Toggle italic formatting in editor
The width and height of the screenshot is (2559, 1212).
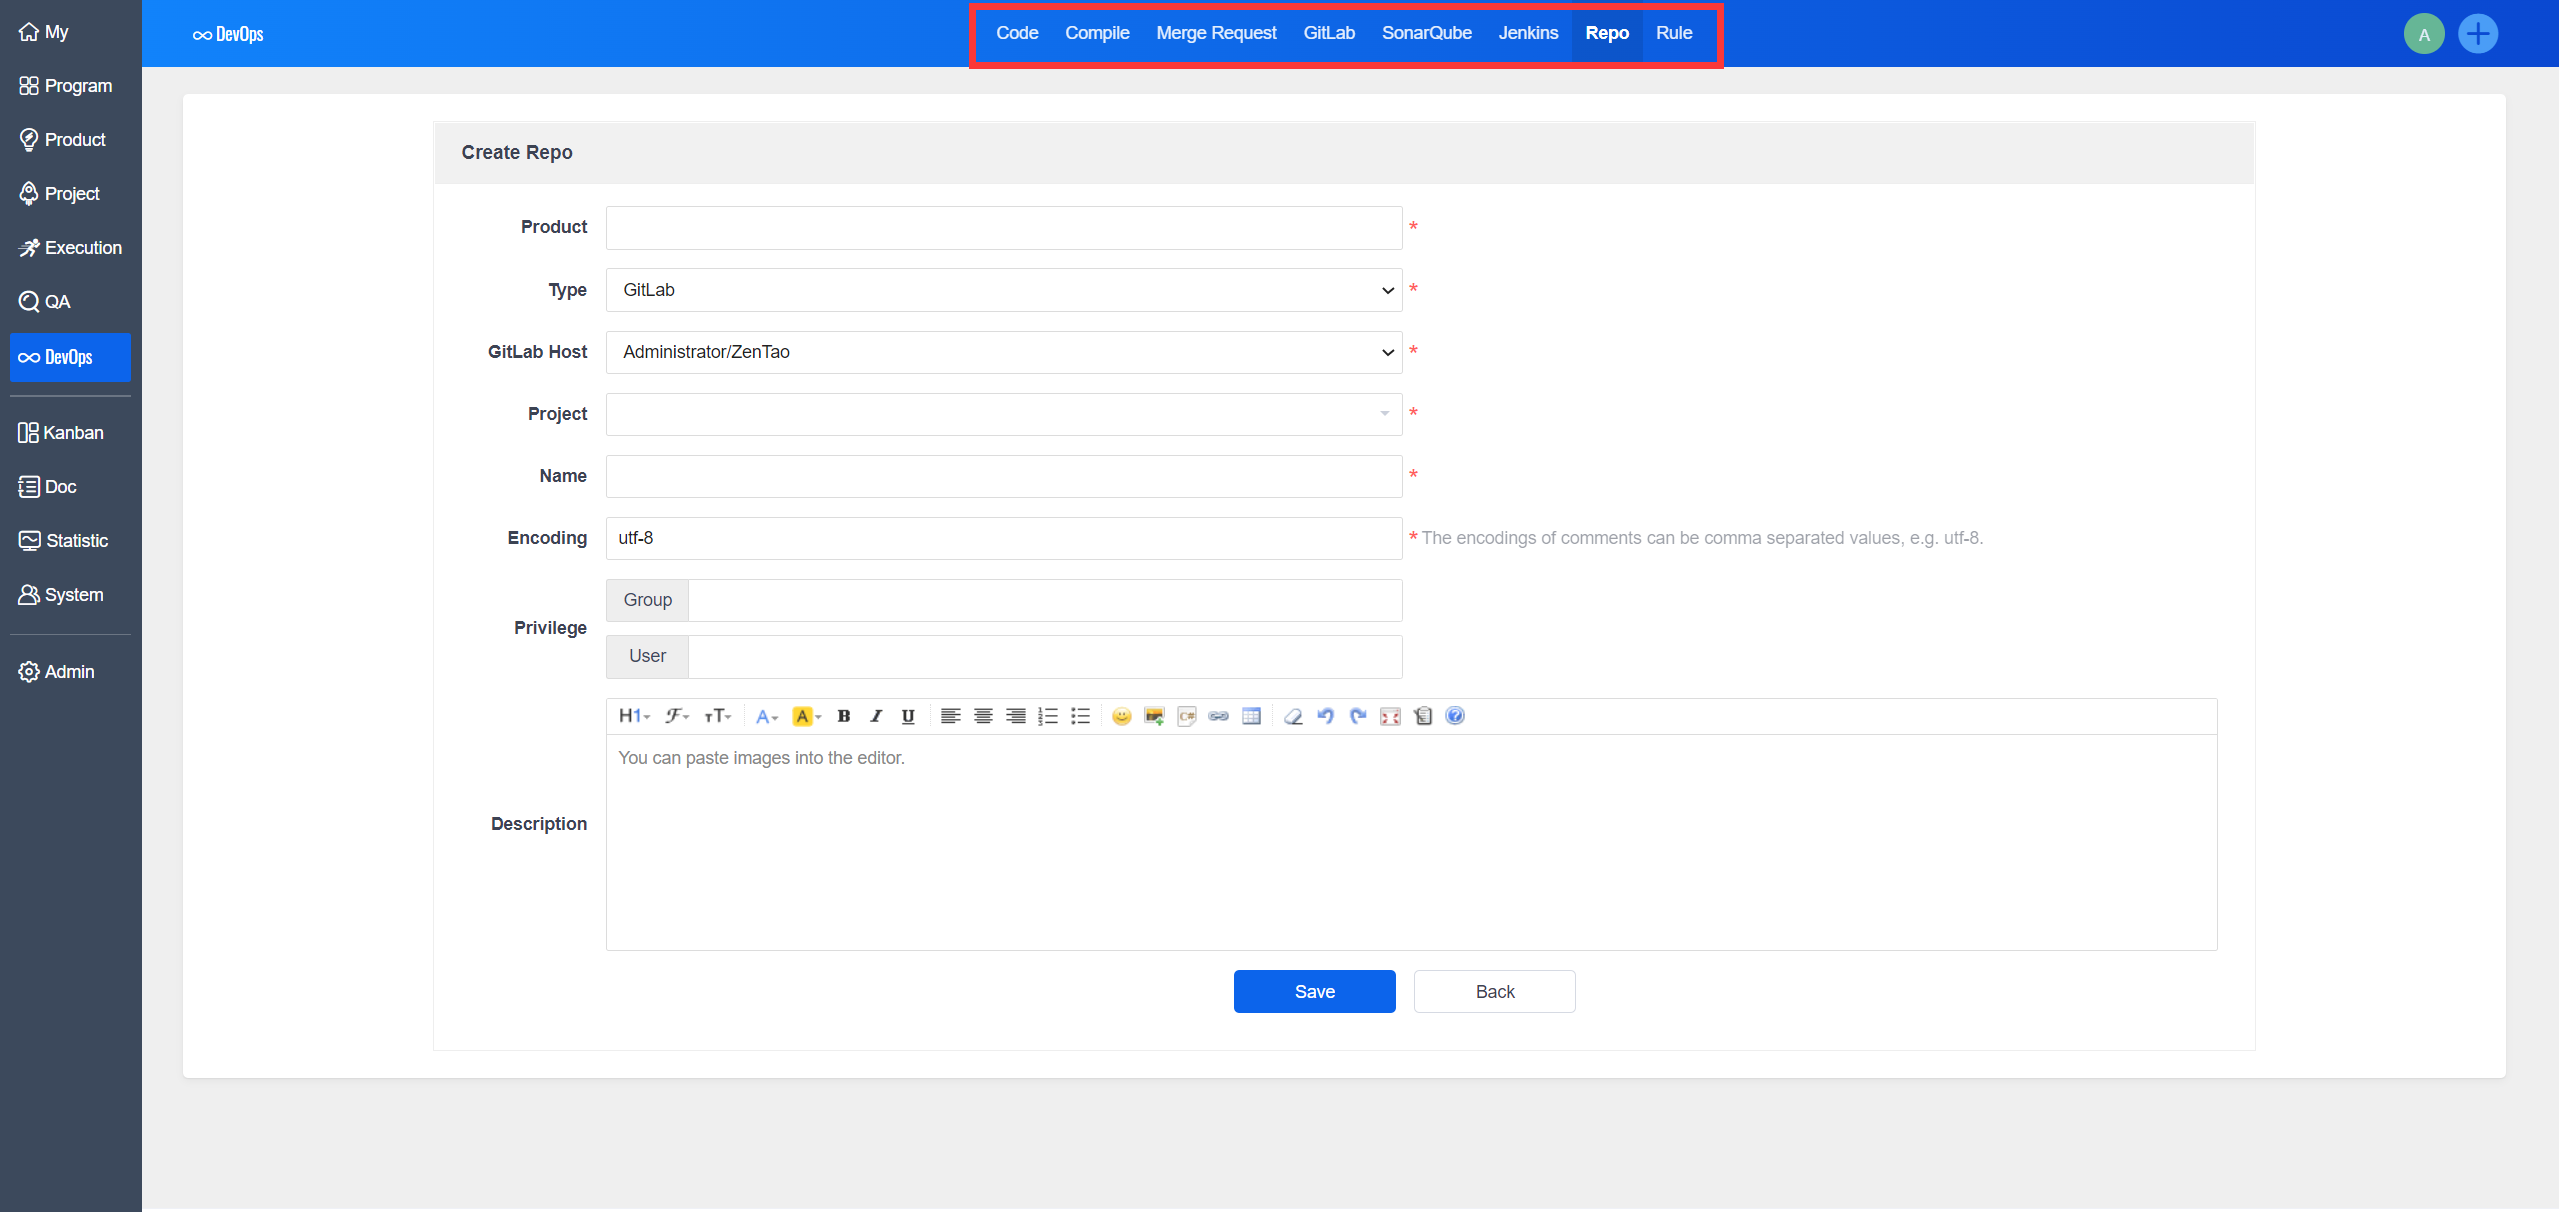(x=876, y=716)
